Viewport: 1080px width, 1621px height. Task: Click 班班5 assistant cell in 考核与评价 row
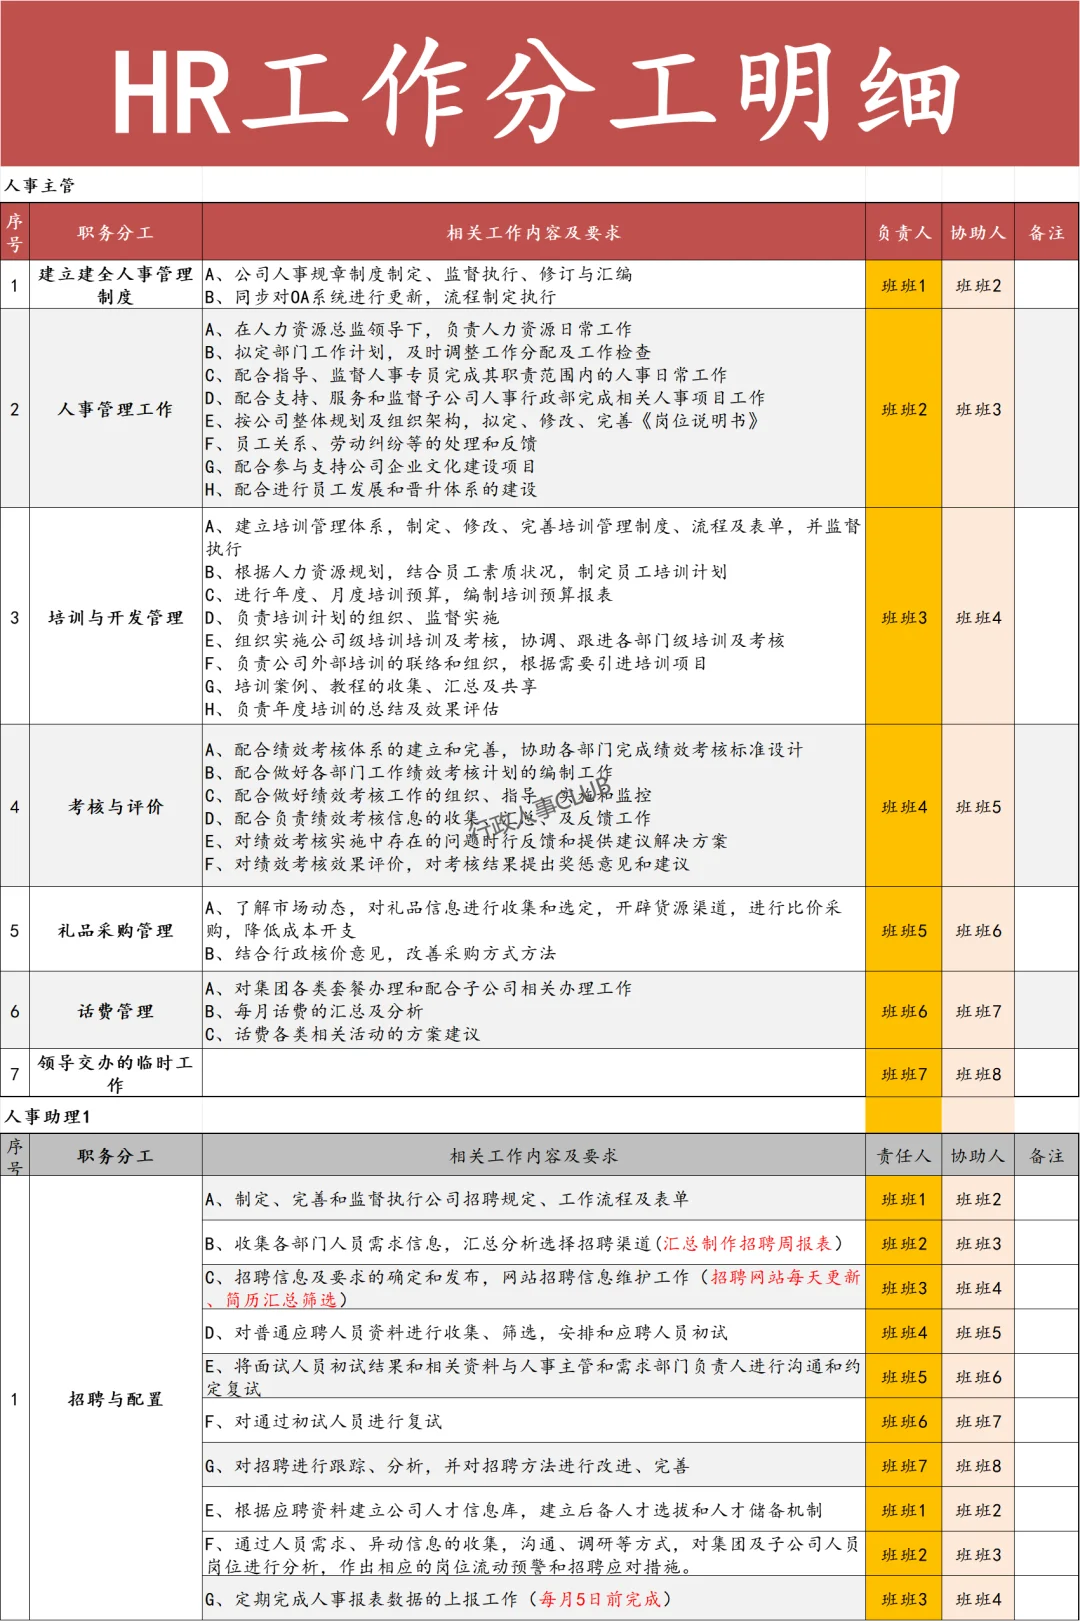click(x=978, y=807)
